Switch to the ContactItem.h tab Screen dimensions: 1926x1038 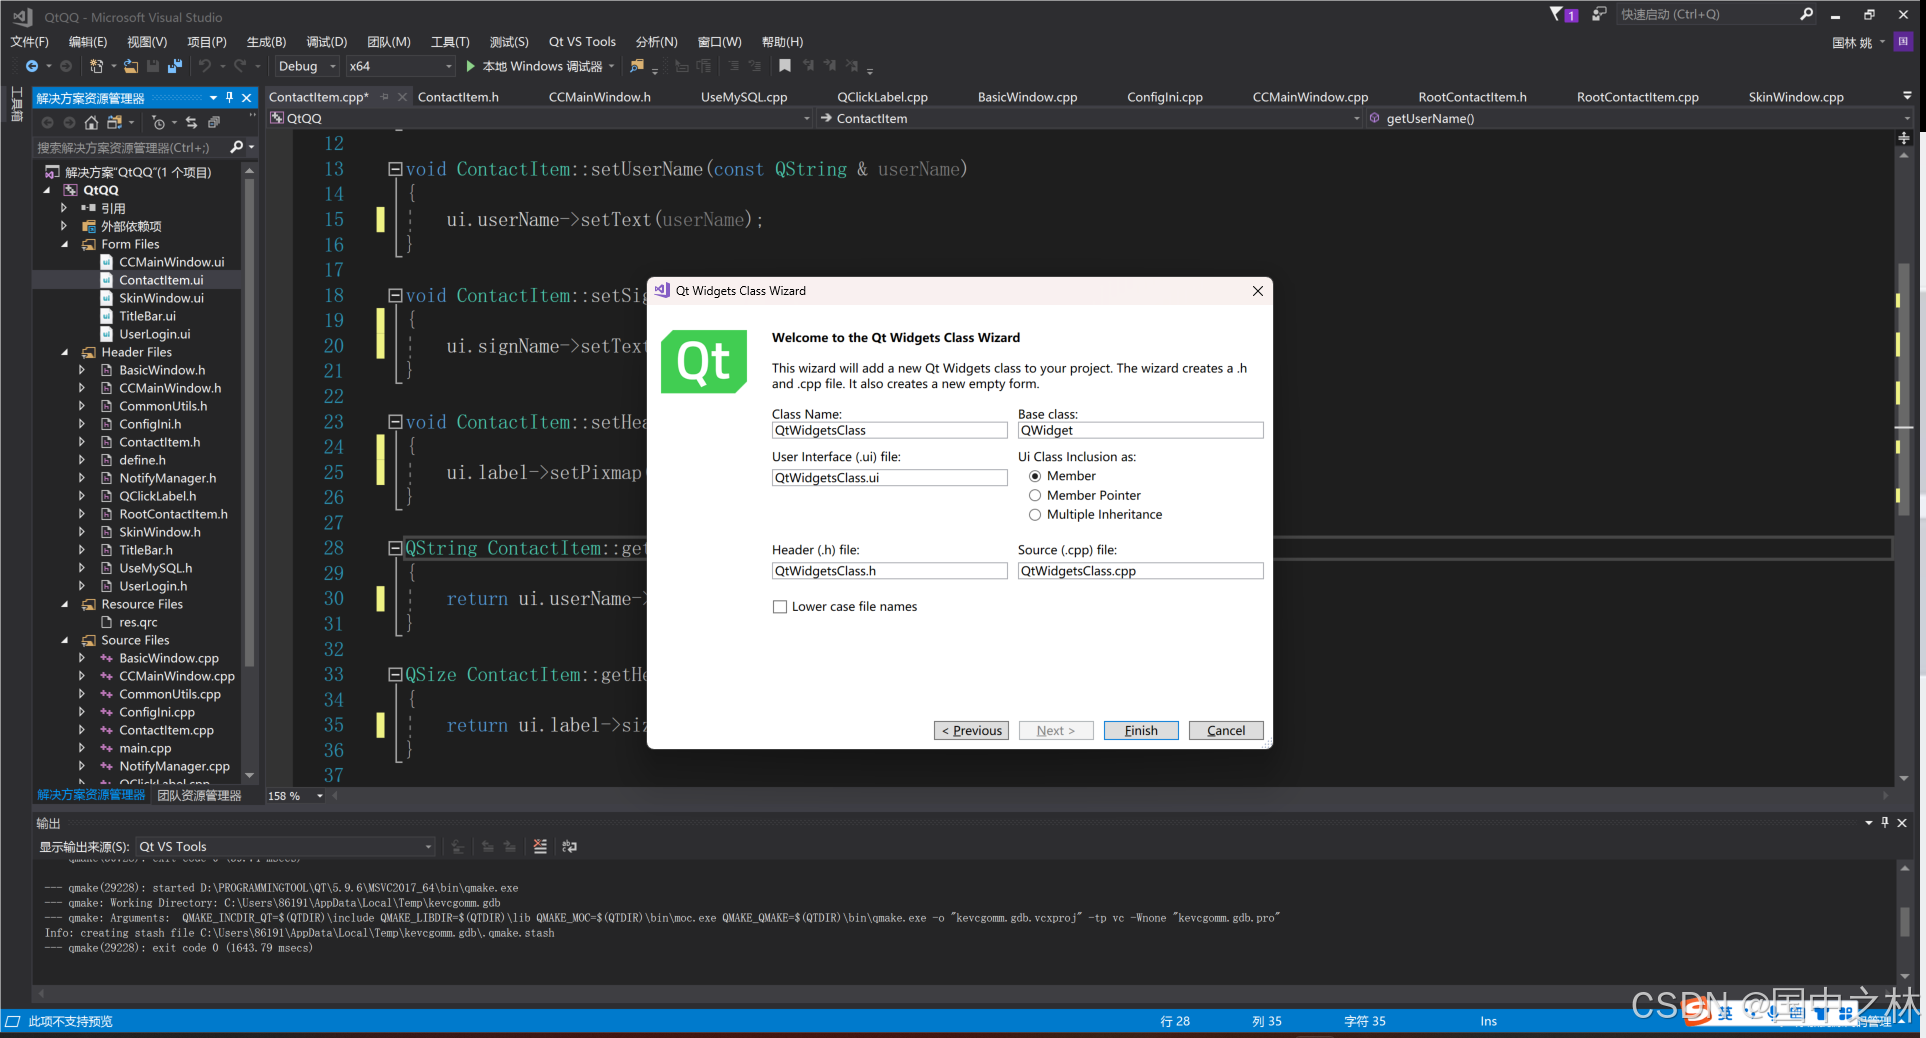[x=458, y=97]
